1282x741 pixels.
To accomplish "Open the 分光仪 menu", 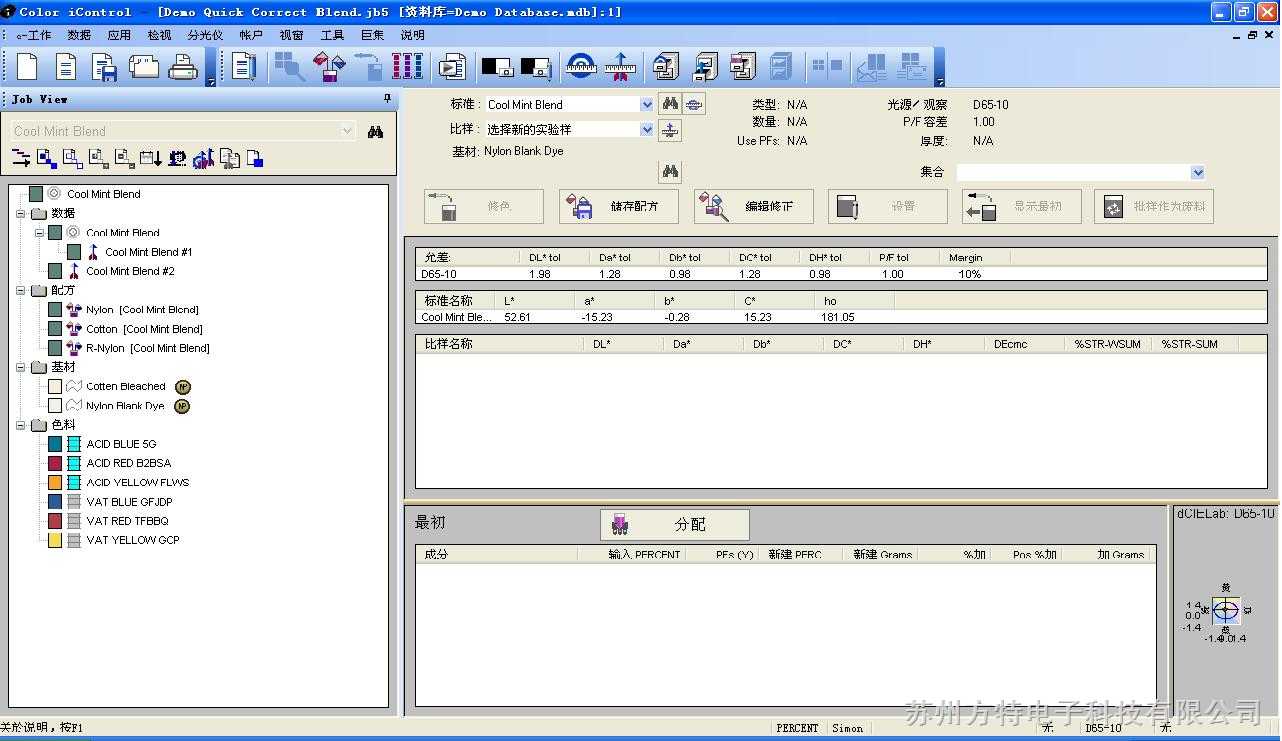I will click(x=205, y=35).
